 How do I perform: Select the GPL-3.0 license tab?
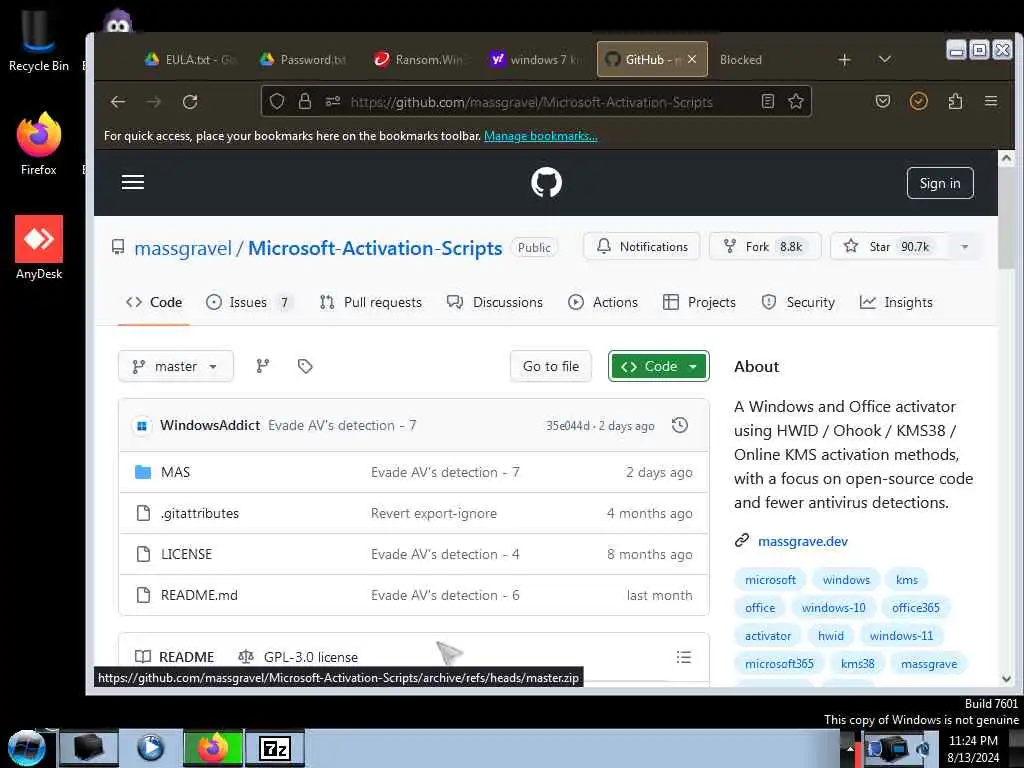coord(298,657)
